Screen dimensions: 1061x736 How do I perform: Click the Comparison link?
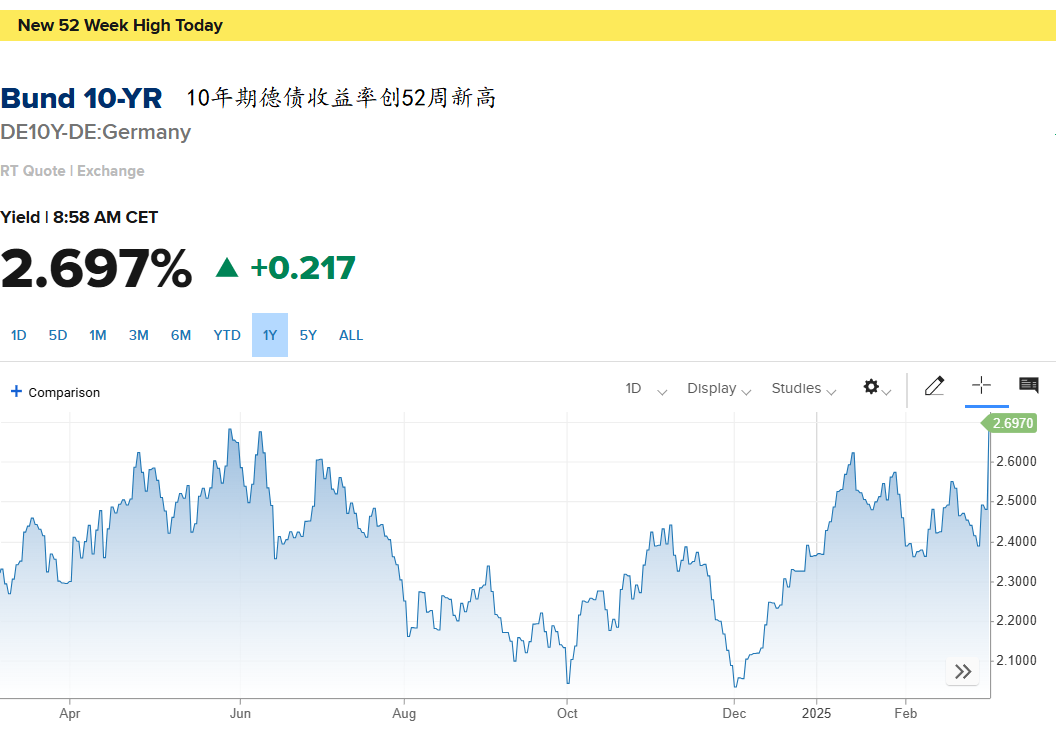coord(64,393)
